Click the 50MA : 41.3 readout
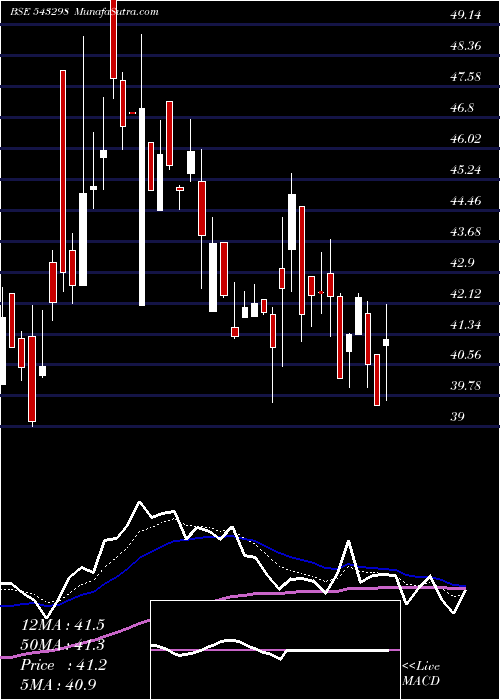Image resolution: width=500 pixels, height=700 pixels. click(x=63, y=645)
